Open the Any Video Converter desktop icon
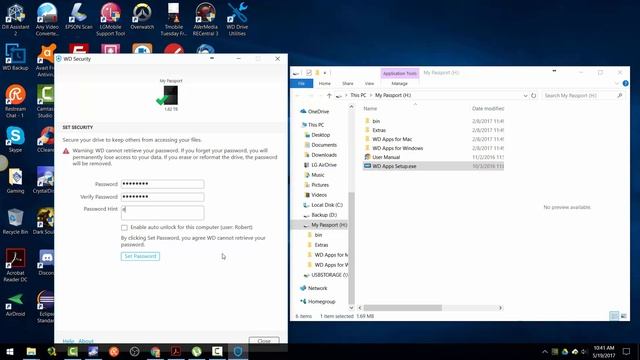Image resolution: width=640 pixels, height=360 pixels. pos(47,19)
